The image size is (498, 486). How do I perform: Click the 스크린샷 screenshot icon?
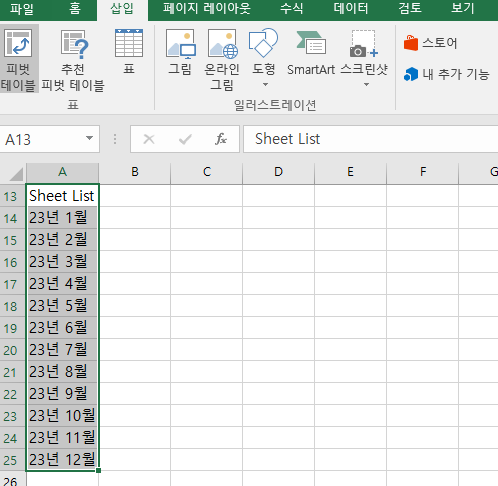[364, 43]
